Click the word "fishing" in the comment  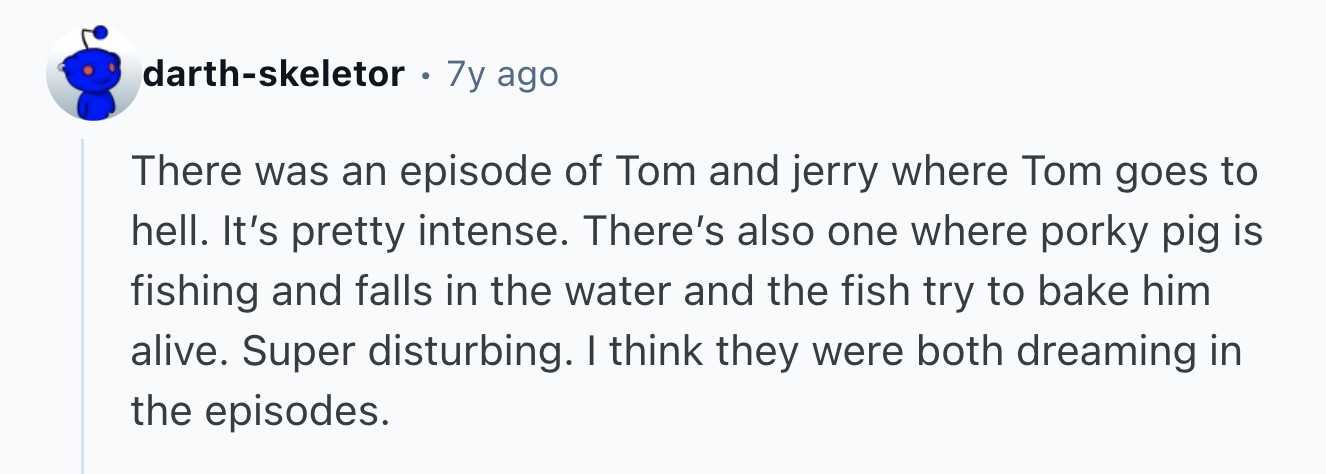[189, 292]
